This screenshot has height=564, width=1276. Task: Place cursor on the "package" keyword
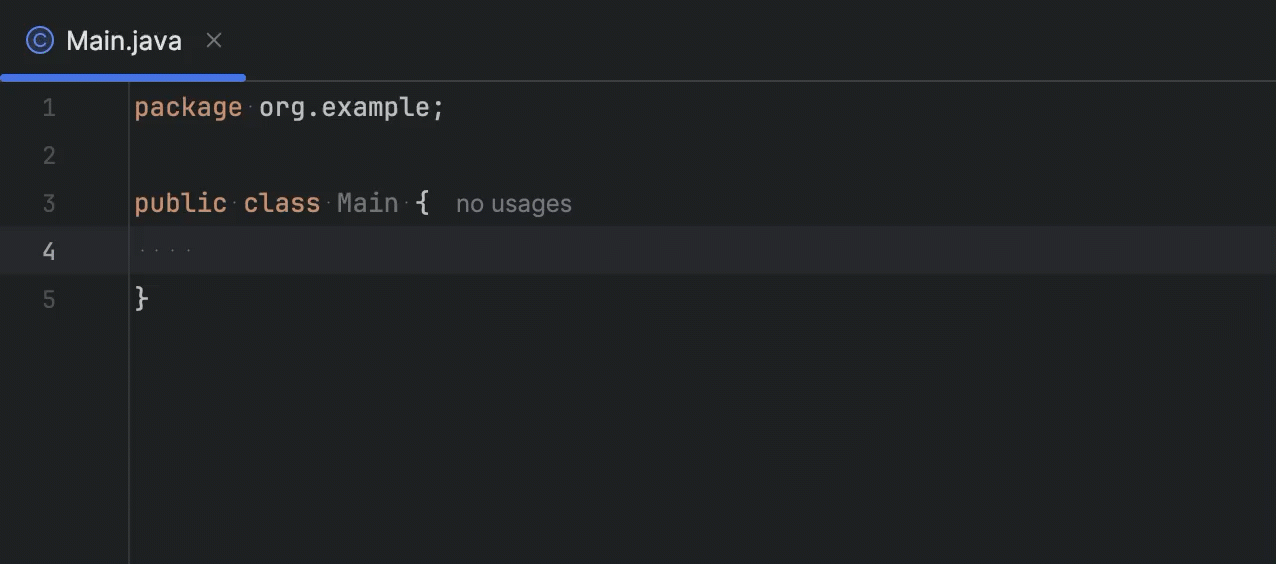[188, 108]
